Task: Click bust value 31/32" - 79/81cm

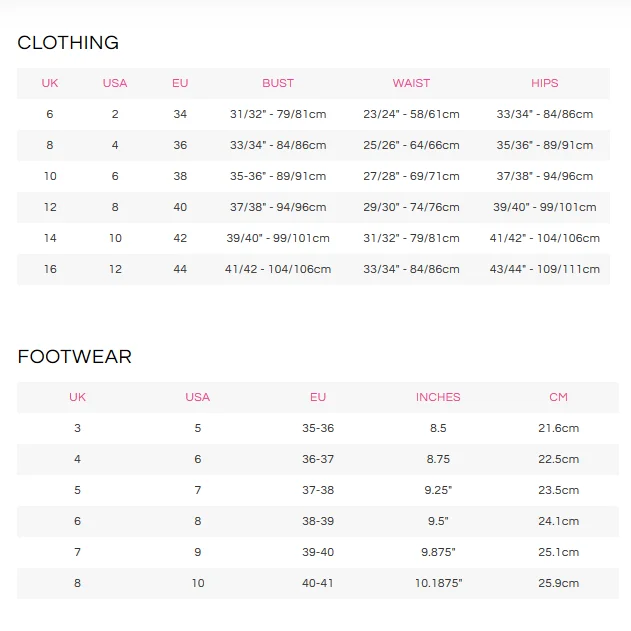Action: click(278, 114)
